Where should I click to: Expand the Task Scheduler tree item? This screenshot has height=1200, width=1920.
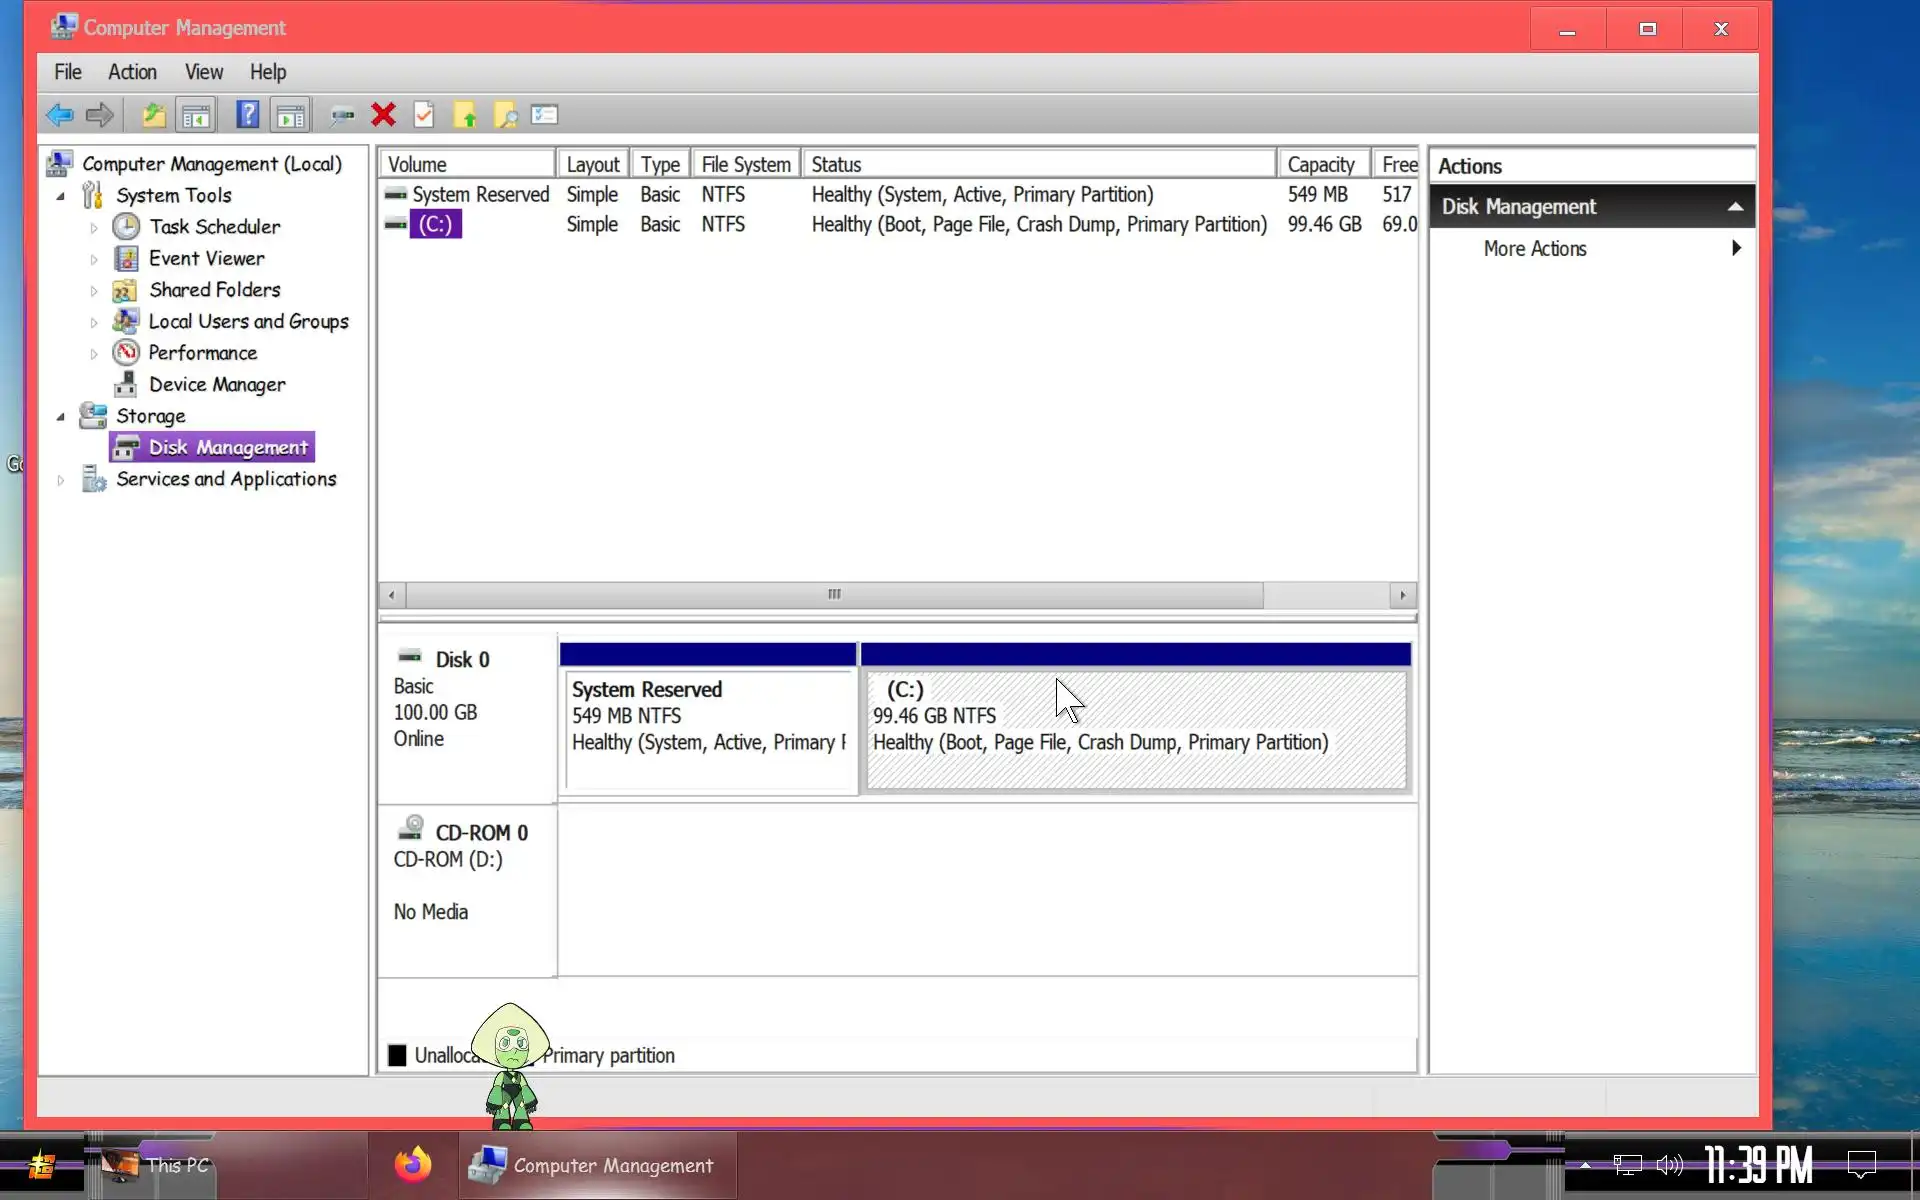(94, 228)
